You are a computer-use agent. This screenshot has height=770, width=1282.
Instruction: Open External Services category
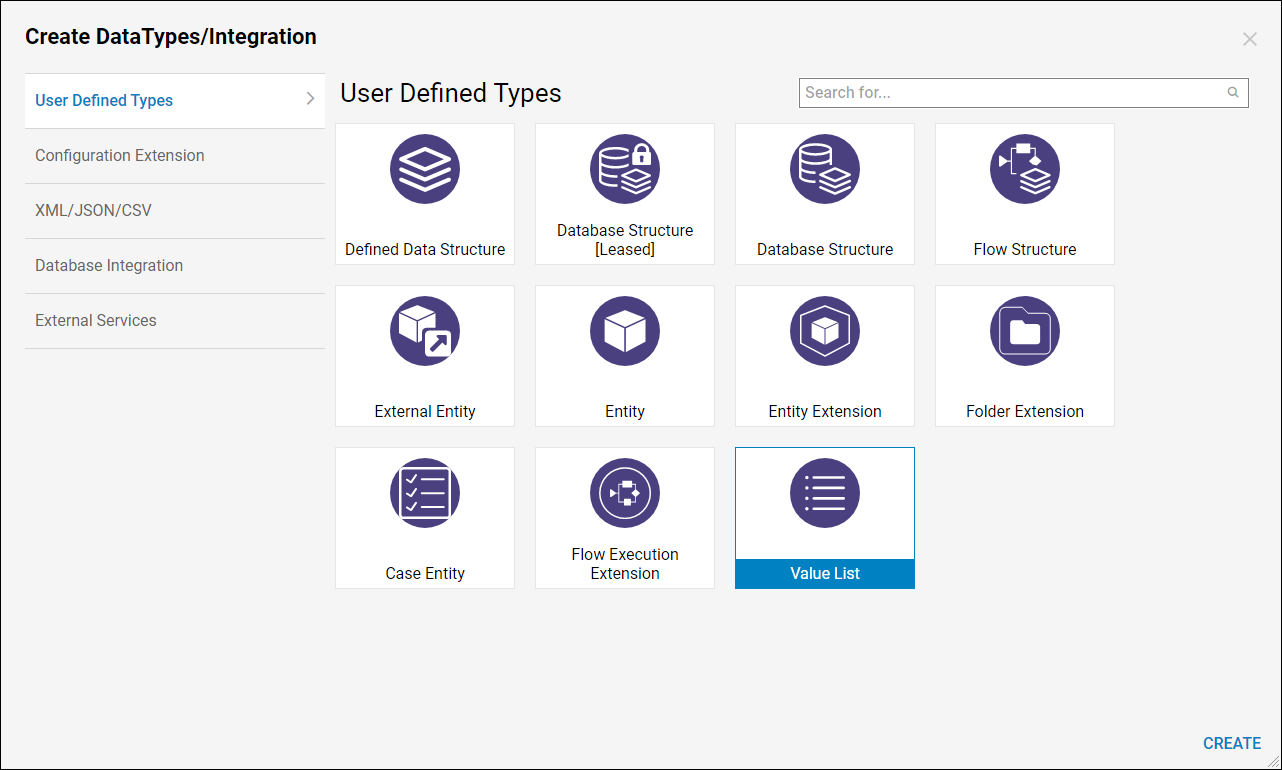(175, 321)
